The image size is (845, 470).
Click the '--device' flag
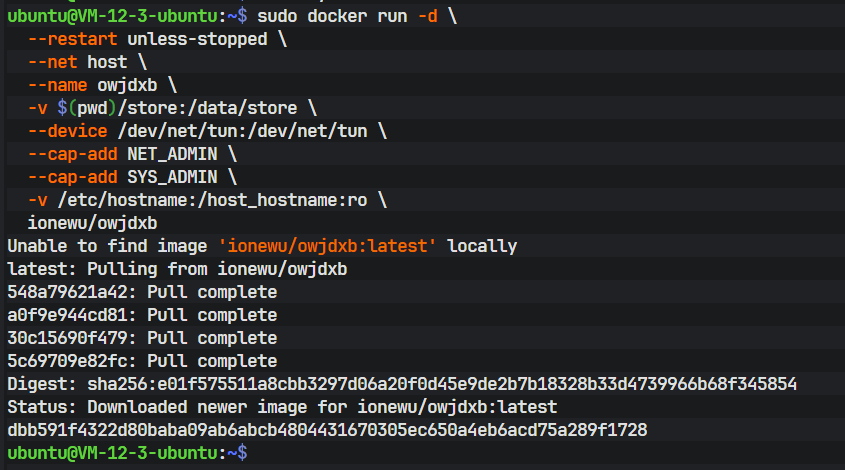[x=67, y=130]
